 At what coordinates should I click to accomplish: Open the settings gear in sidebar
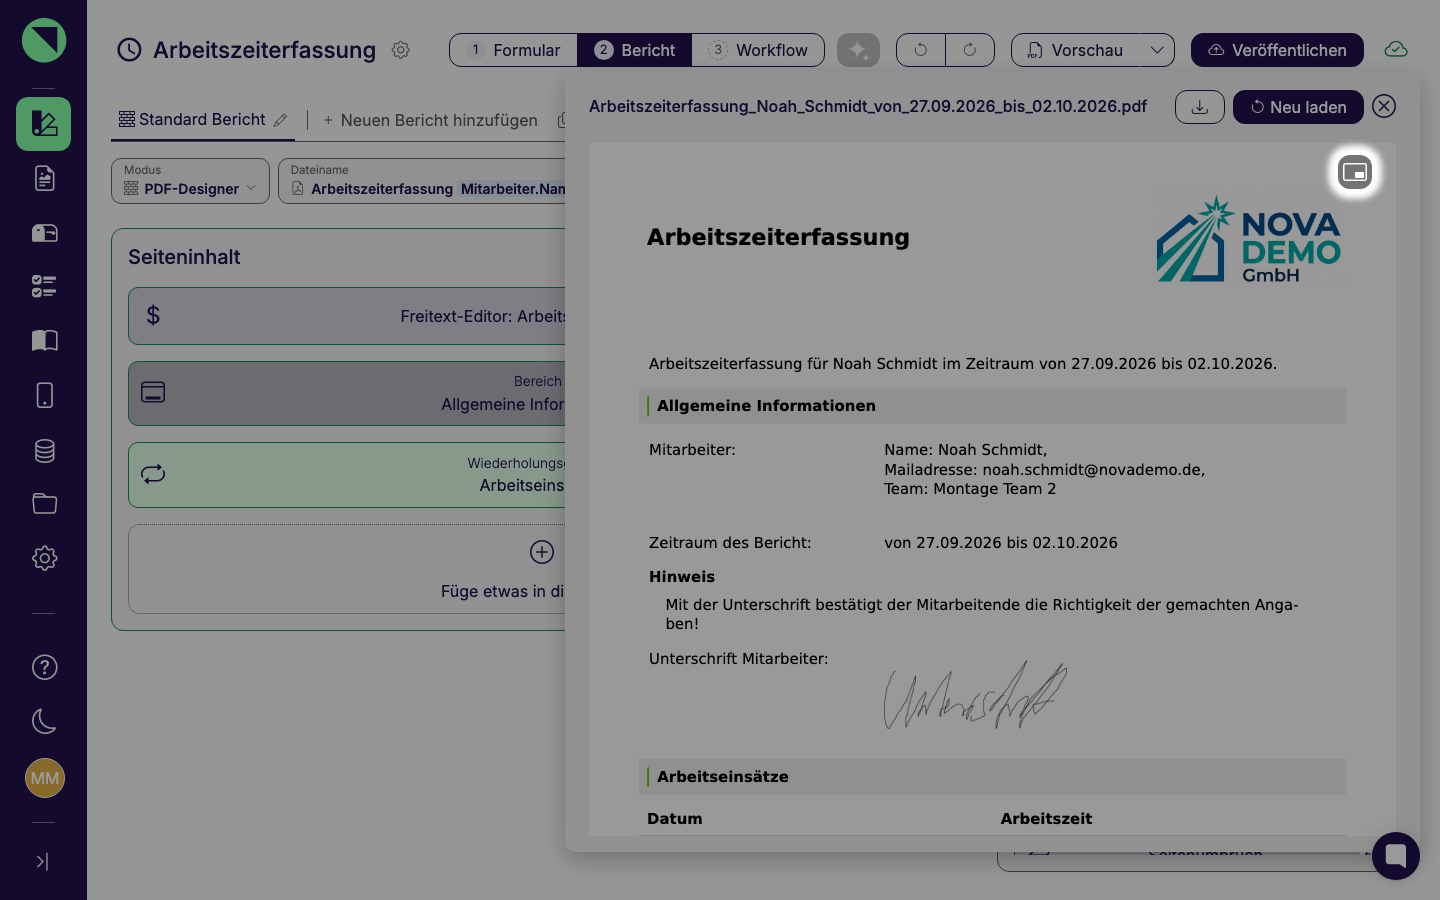click(x=44, y=558)
